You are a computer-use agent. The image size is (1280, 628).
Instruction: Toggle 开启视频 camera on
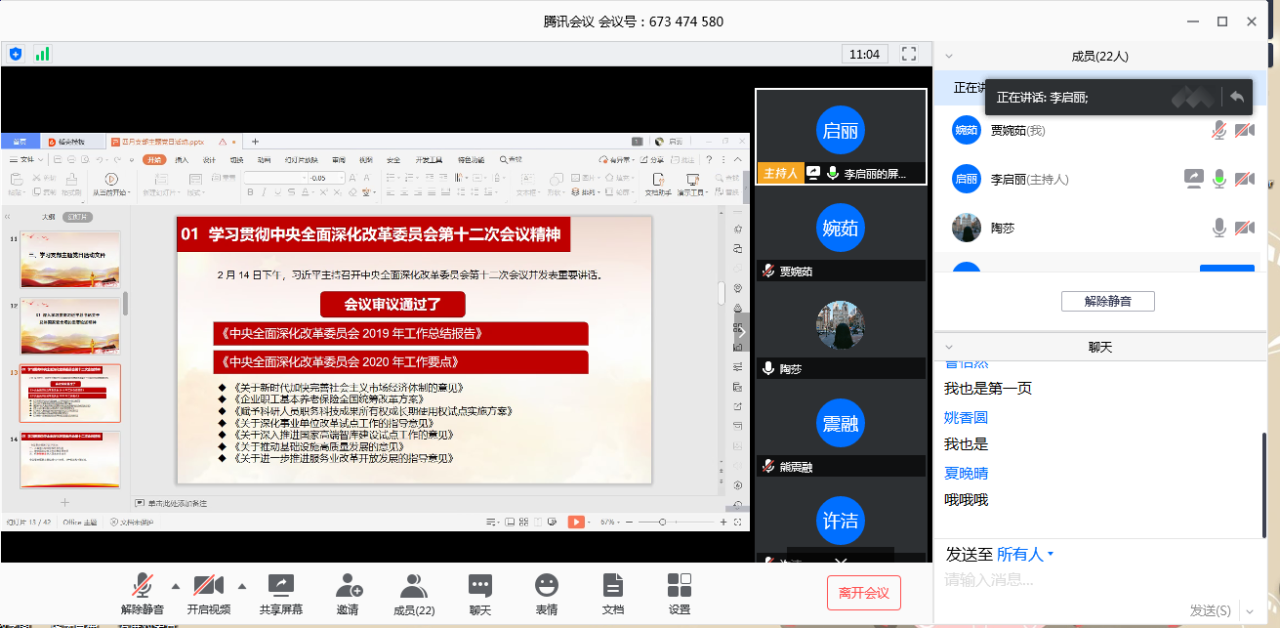coord(208,586)
